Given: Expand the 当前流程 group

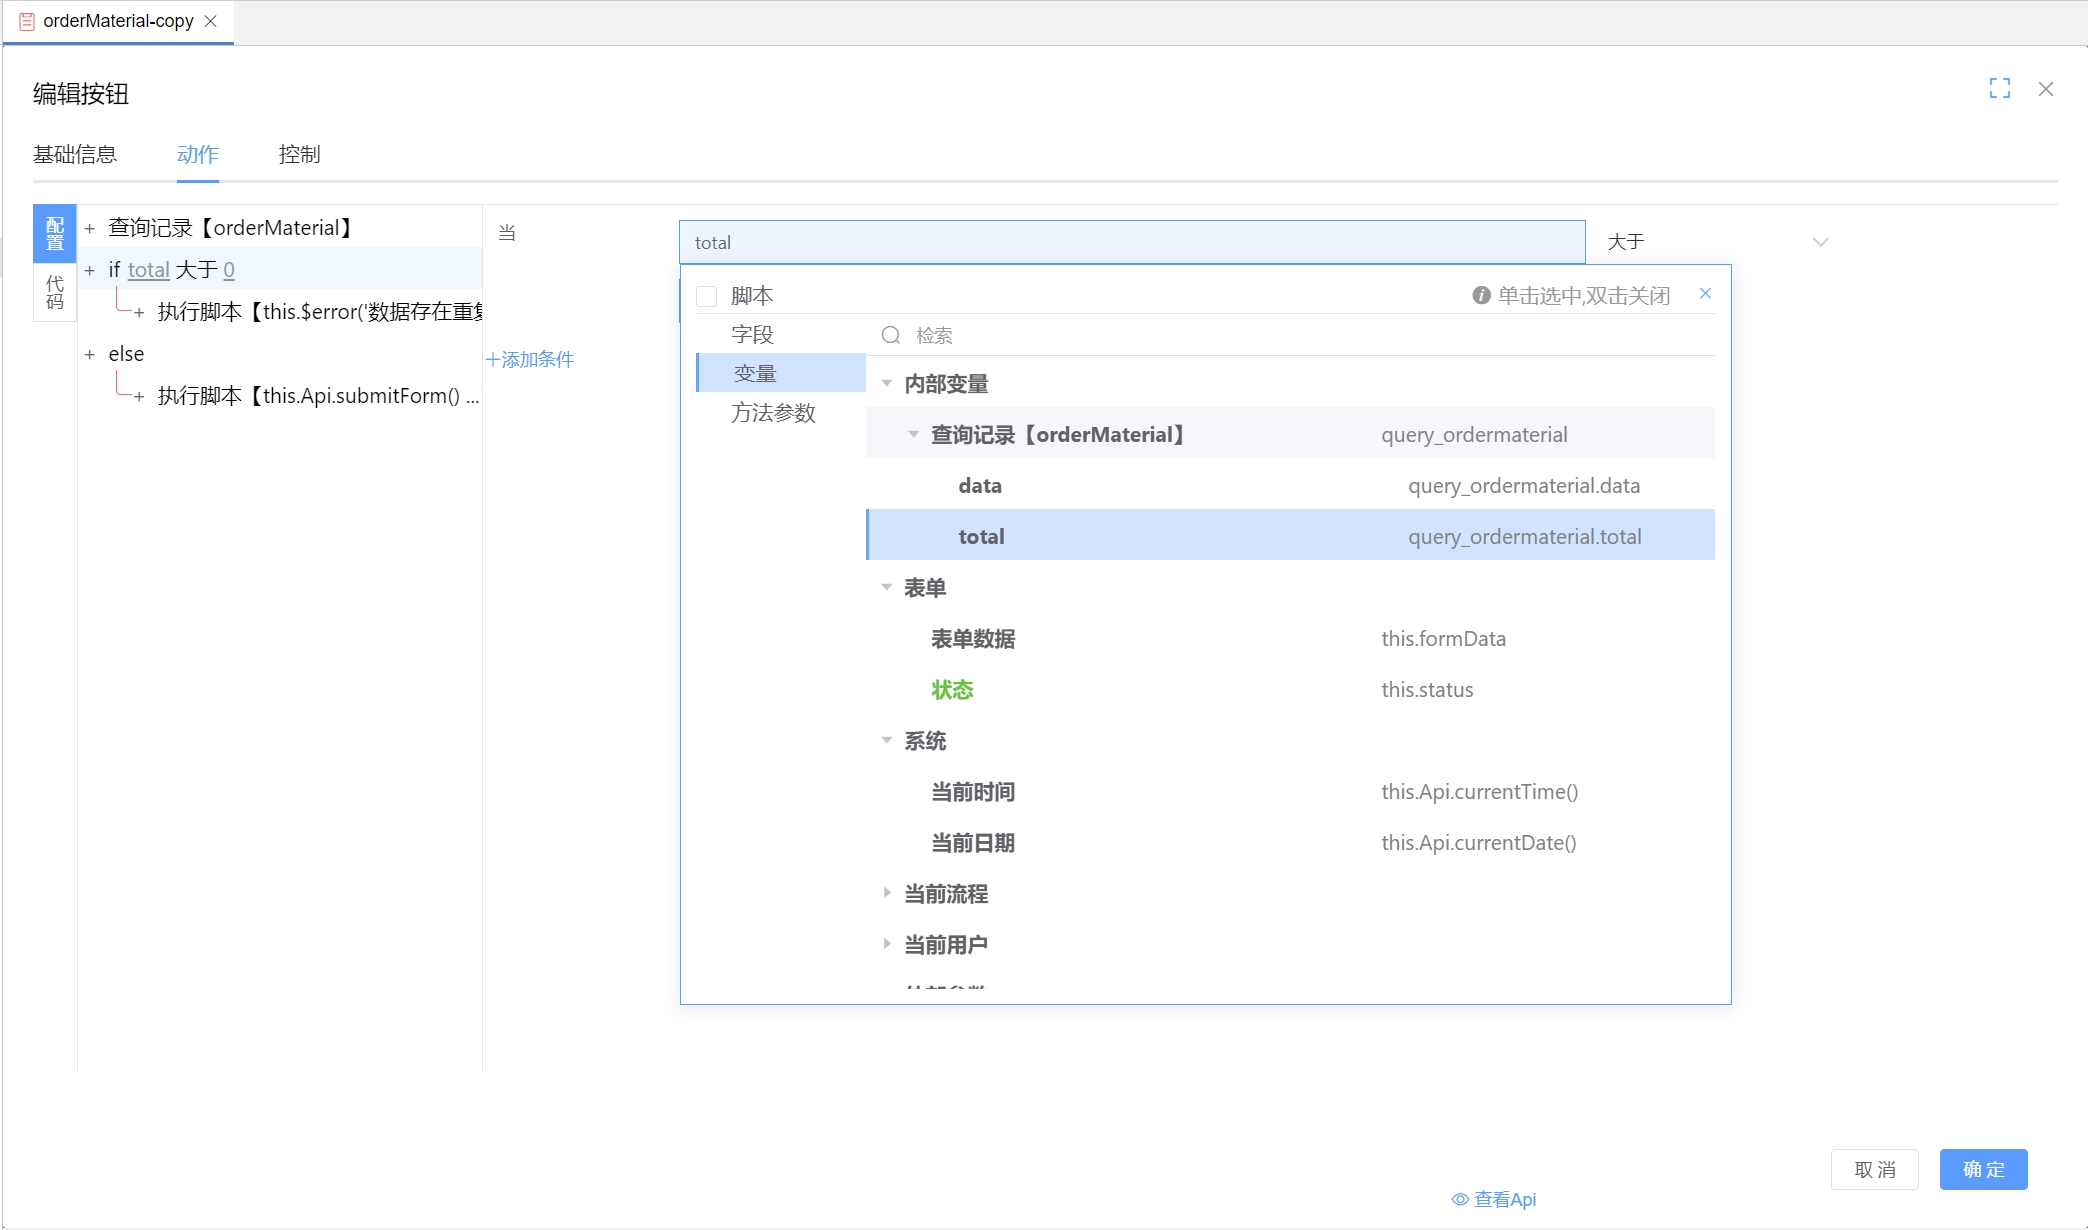Looking at the screenshot, I should click(887, 893).
